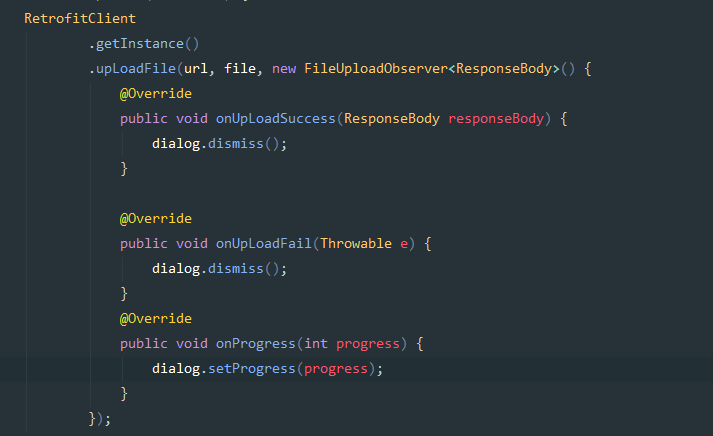713x436 pixels.
Task: Select the onProgress method name
Action: pyautogui.click(x=256, y=344)
